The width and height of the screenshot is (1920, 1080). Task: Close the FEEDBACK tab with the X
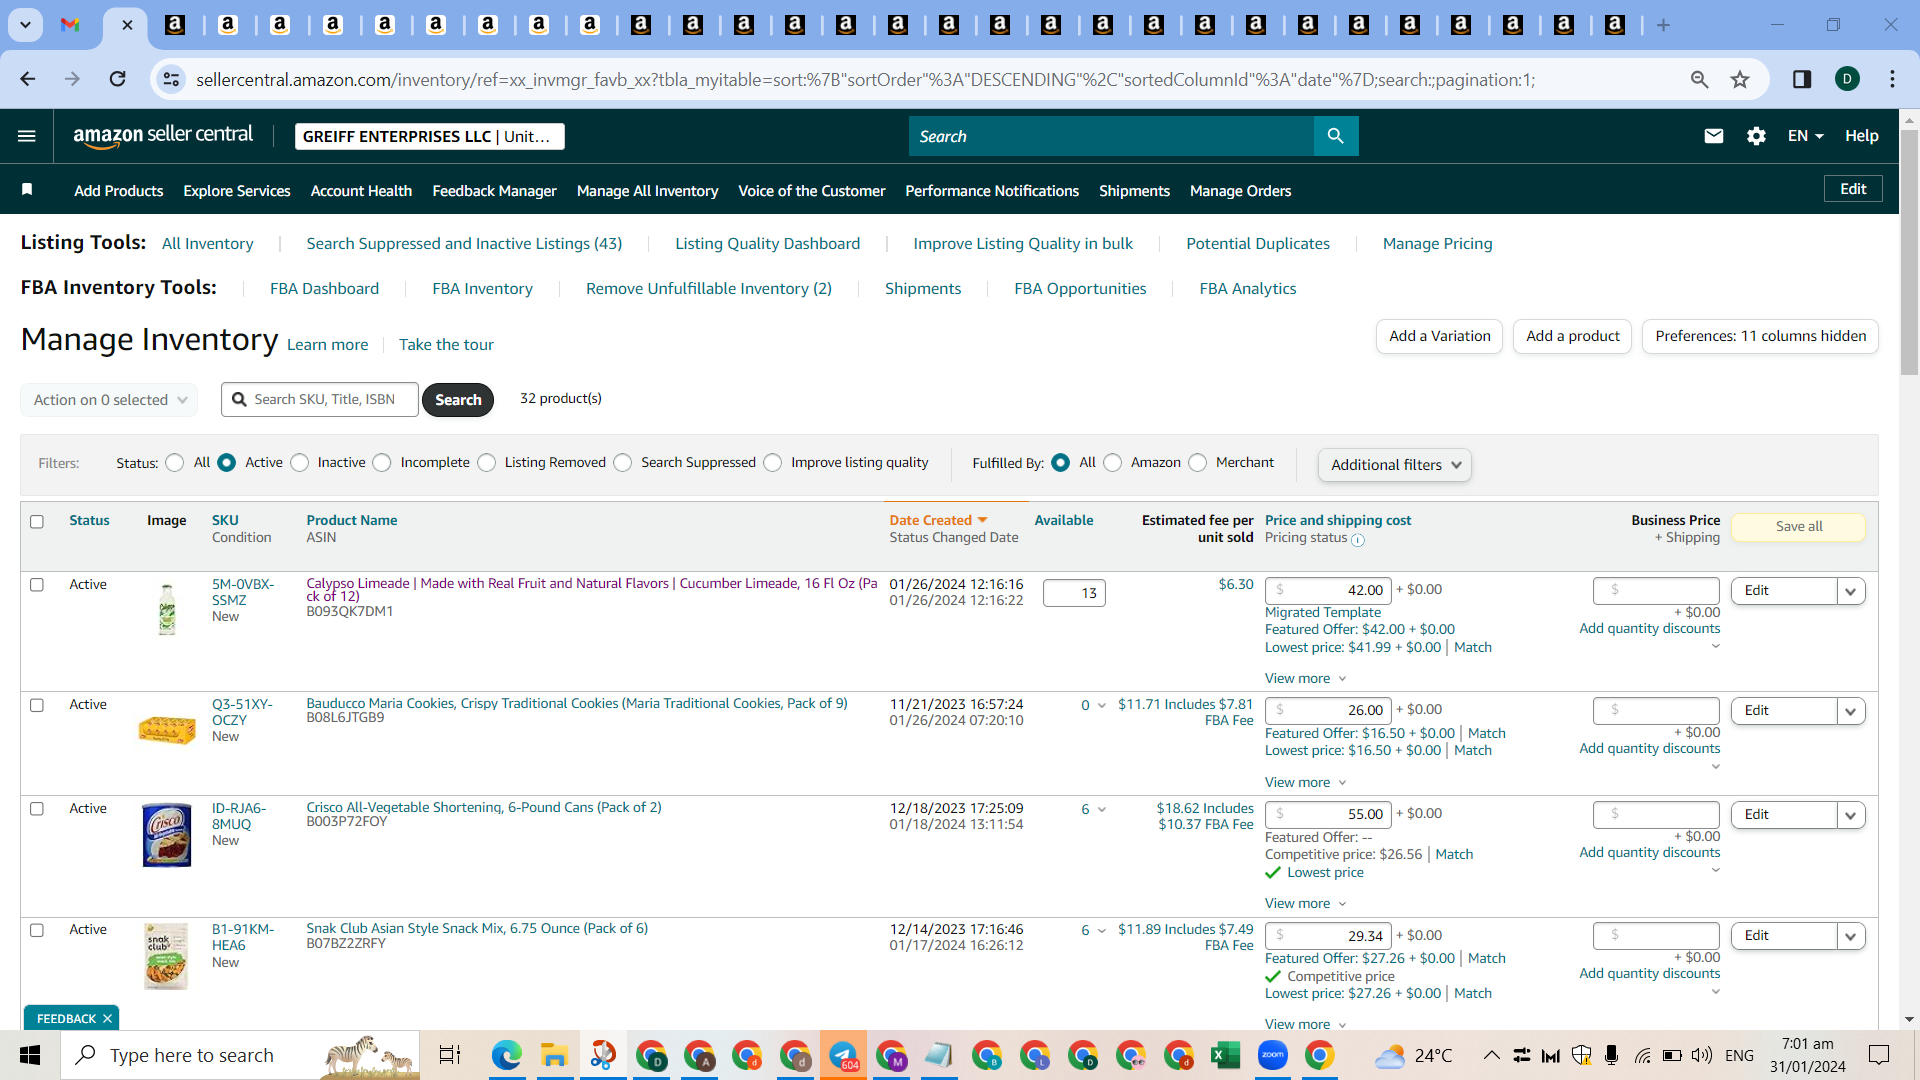pos(107,1018)
